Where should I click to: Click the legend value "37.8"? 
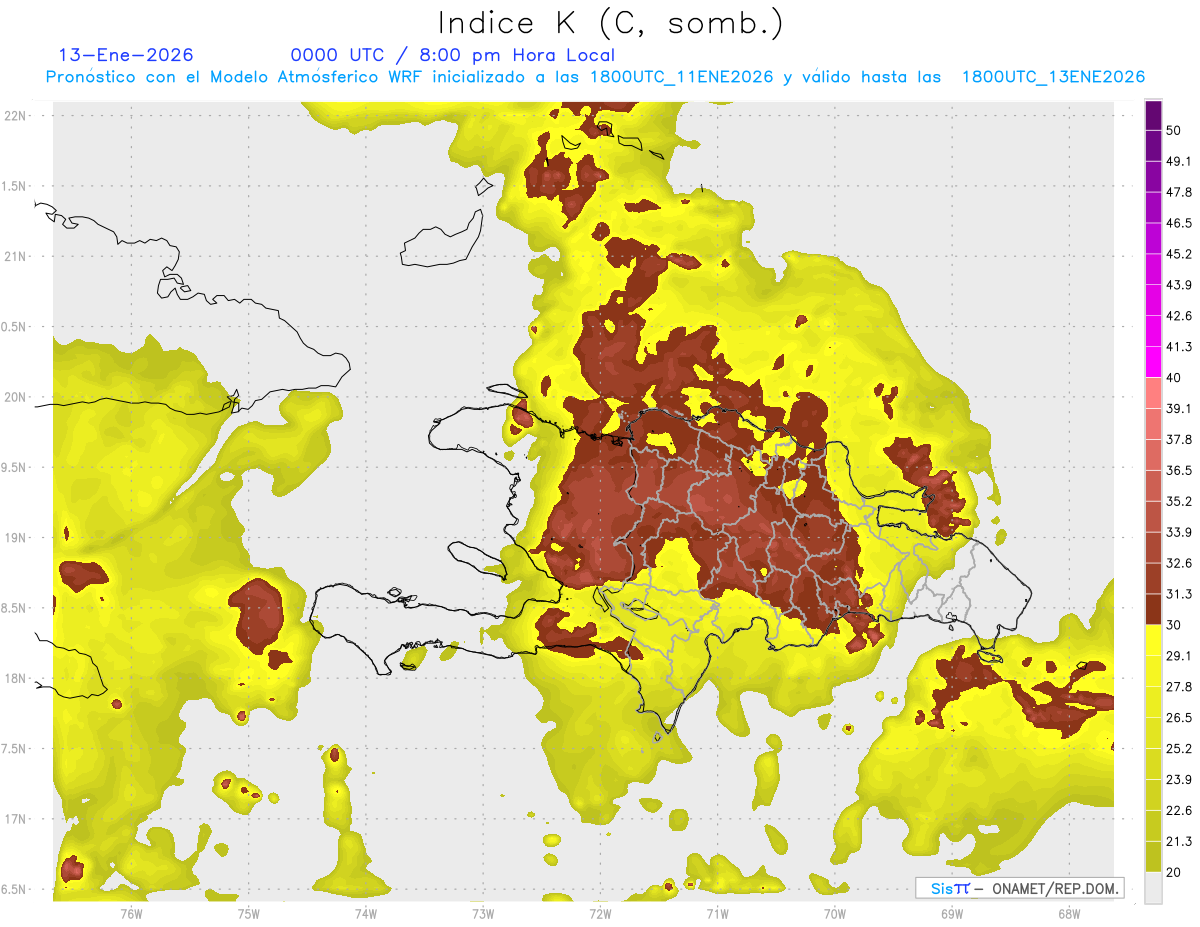[x=1179, y=439]
